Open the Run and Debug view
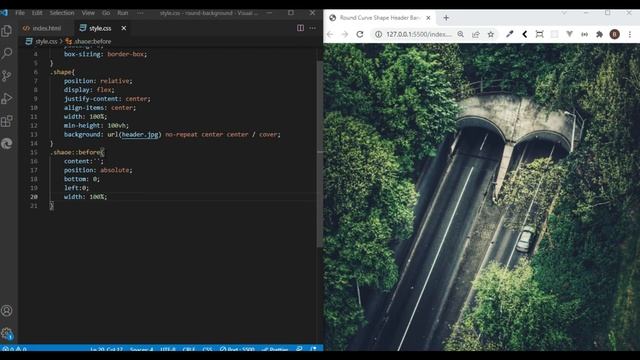This screenshot has width=640, height=360. coord(7,98)
